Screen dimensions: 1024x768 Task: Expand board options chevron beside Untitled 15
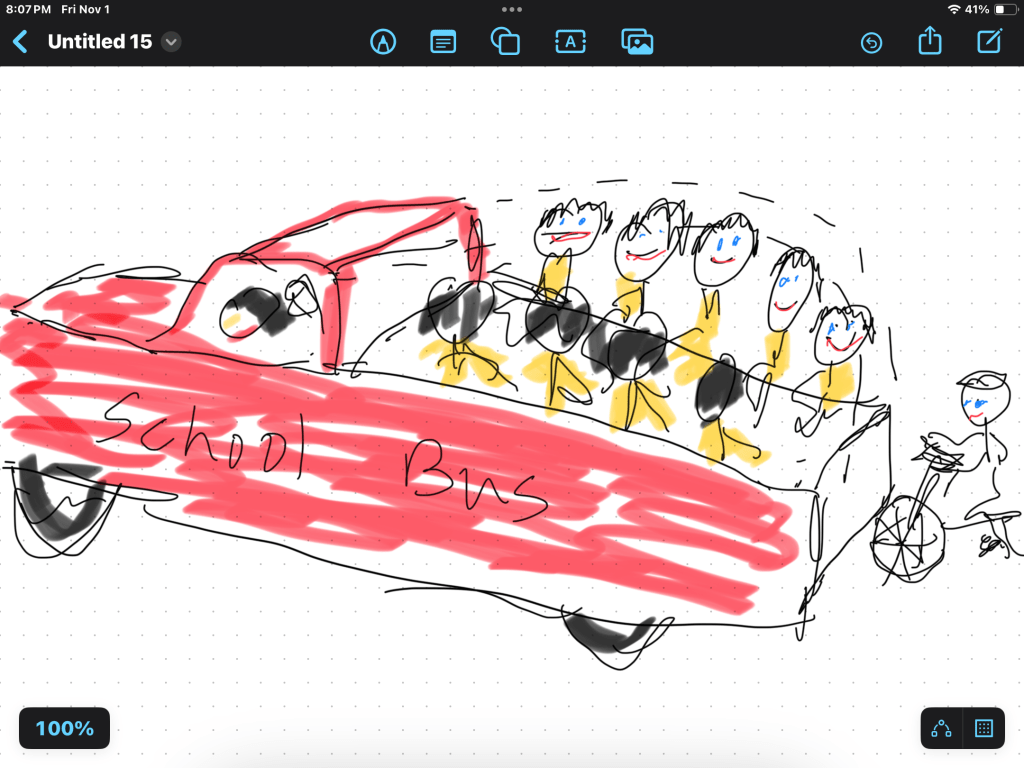(171, 42)
